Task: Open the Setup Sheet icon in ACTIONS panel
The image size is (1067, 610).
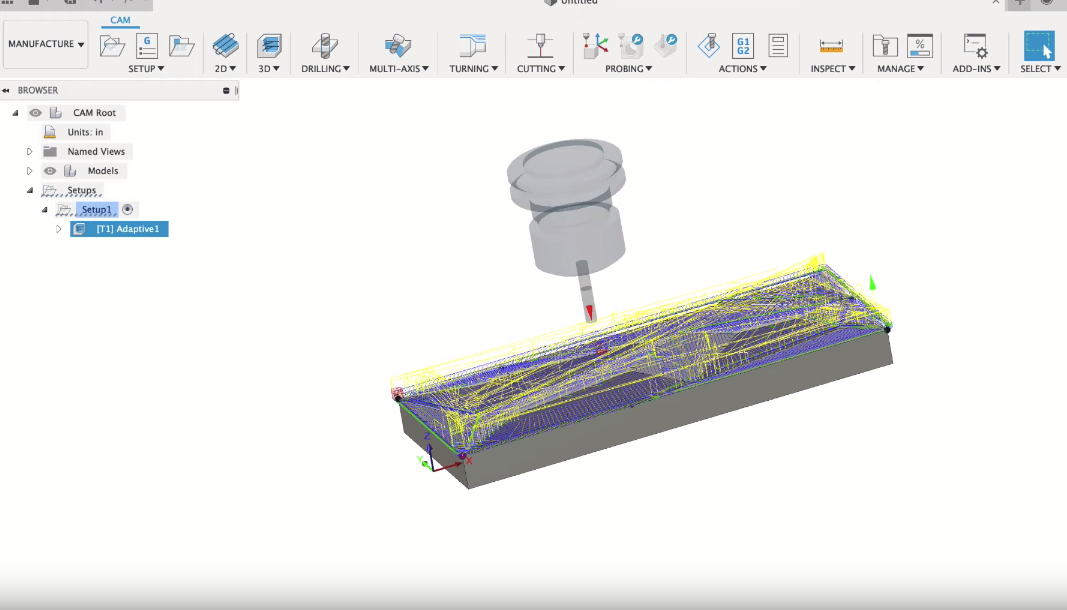Action: click(778, 44)
